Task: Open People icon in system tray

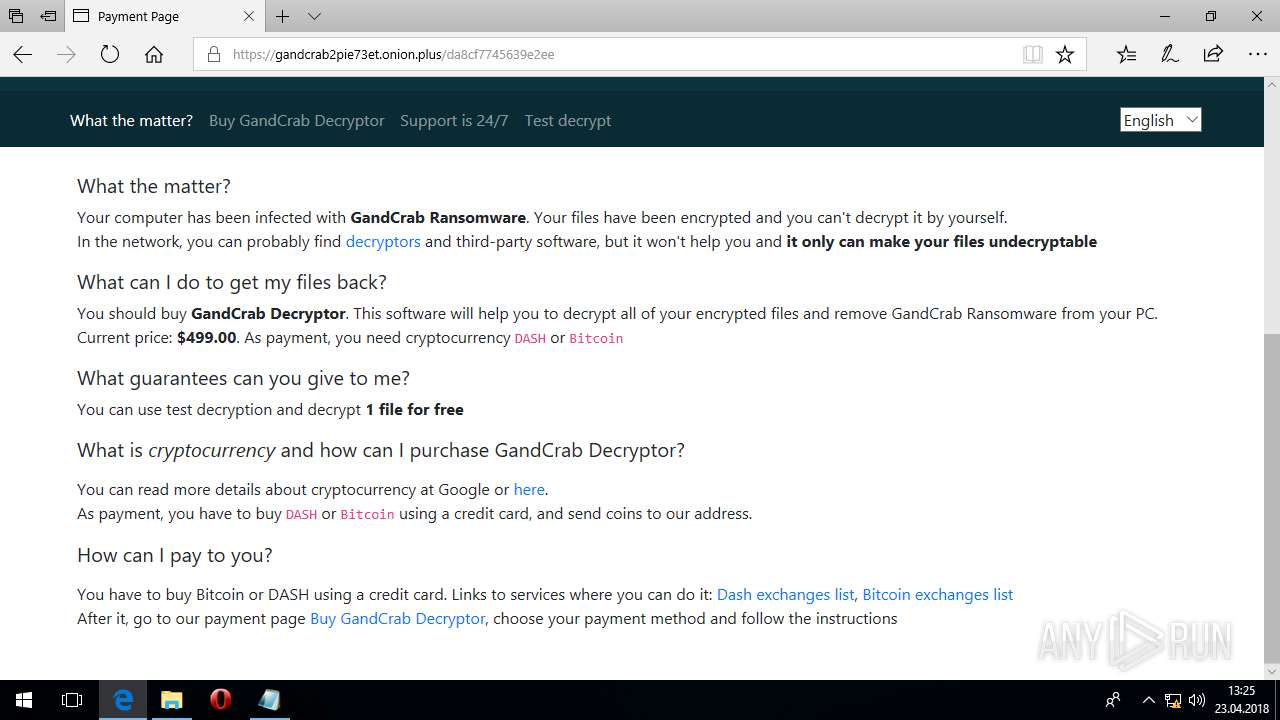Action: [1113, 700]
